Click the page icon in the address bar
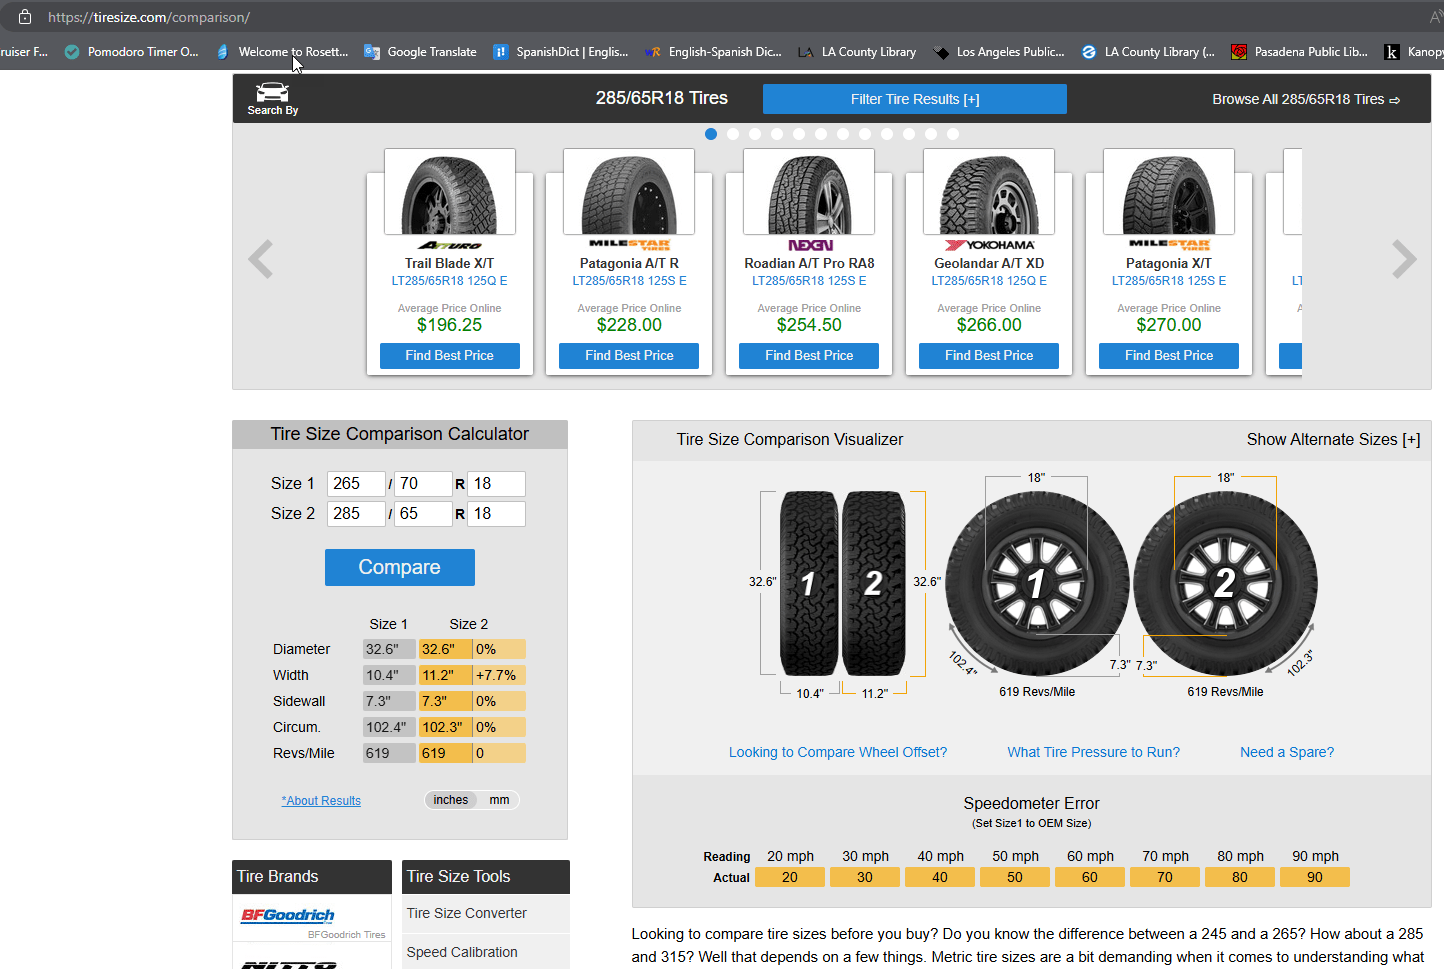The image size is (1444, 969). tap(24, 17)
